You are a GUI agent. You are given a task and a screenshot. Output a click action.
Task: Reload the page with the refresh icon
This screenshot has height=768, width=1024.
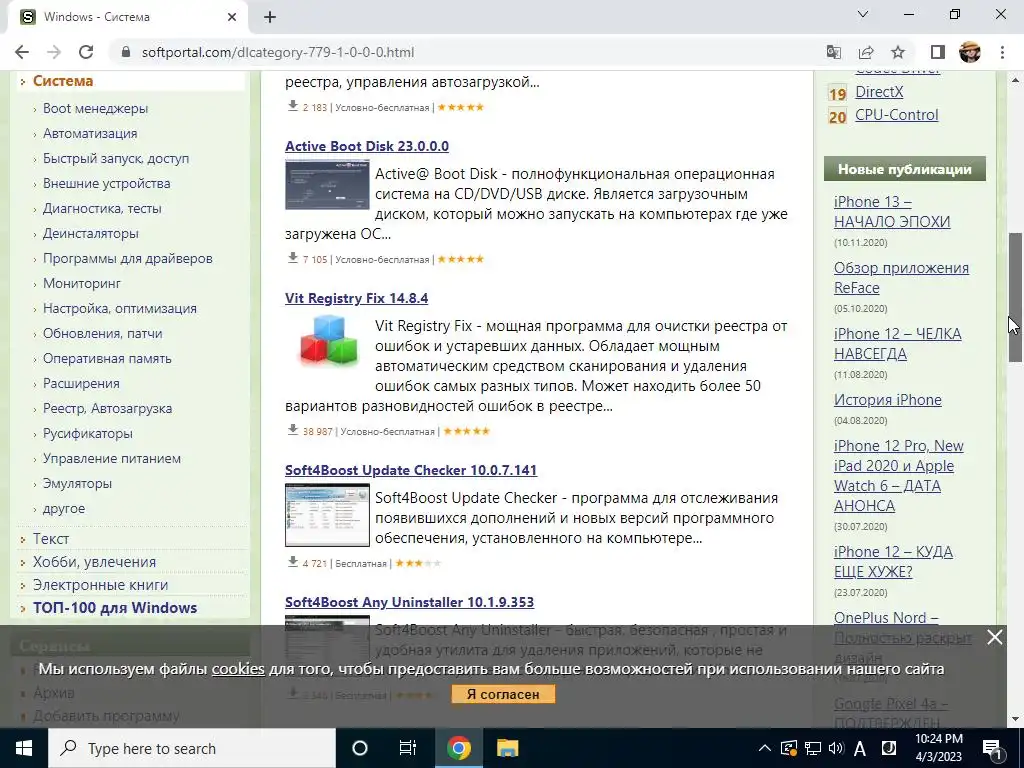pyautogui.click(x=86, y=52)
